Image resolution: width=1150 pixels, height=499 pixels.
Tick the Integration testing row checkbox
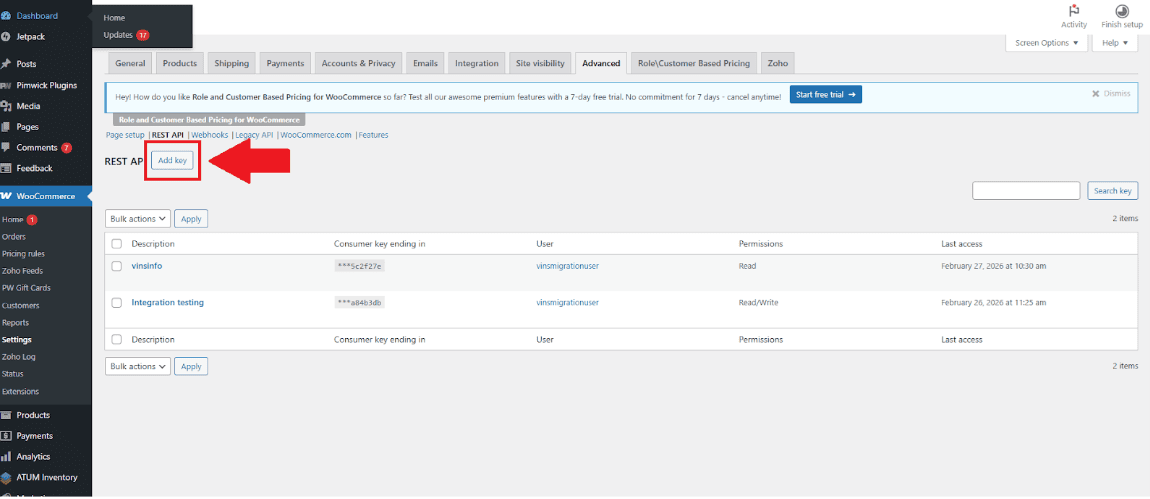pyautogui.click(x=117, y=302)
